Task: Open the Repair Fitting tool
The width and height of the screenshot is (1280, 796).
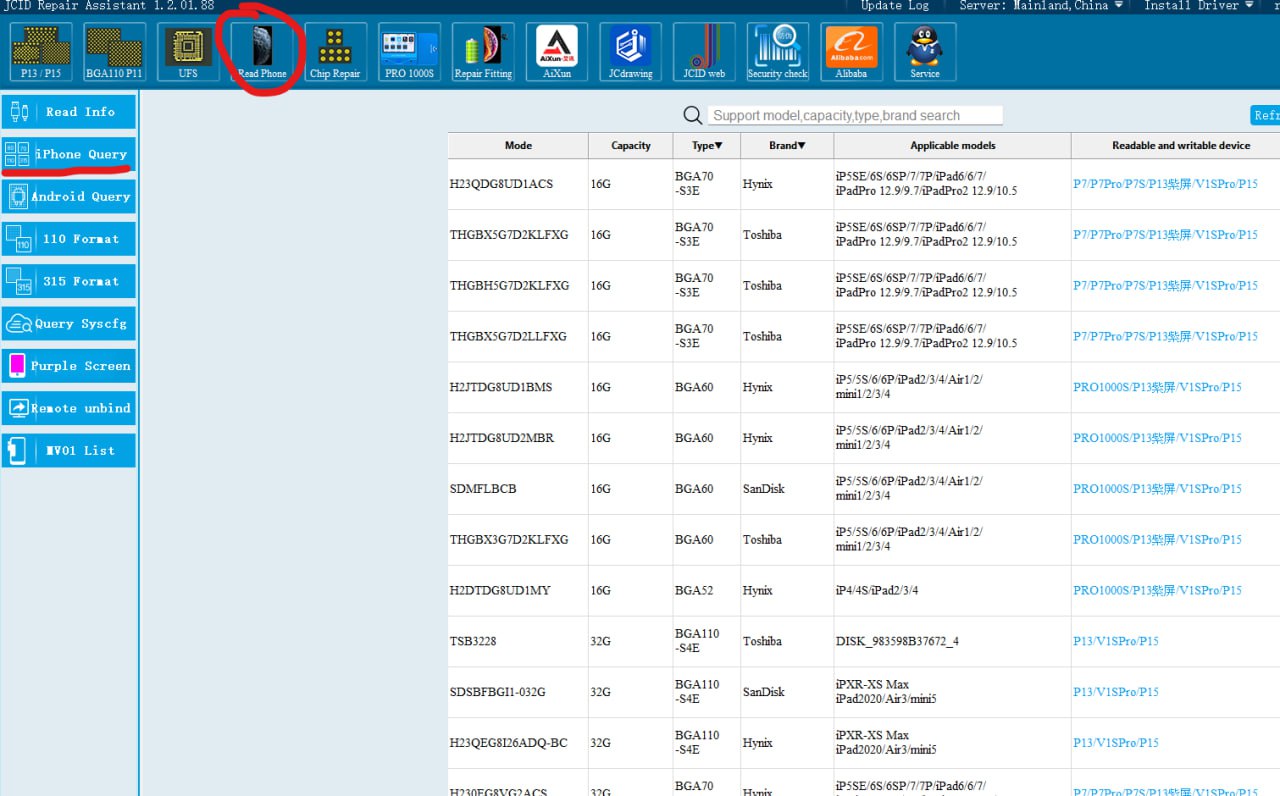Action: pos(483,52)
